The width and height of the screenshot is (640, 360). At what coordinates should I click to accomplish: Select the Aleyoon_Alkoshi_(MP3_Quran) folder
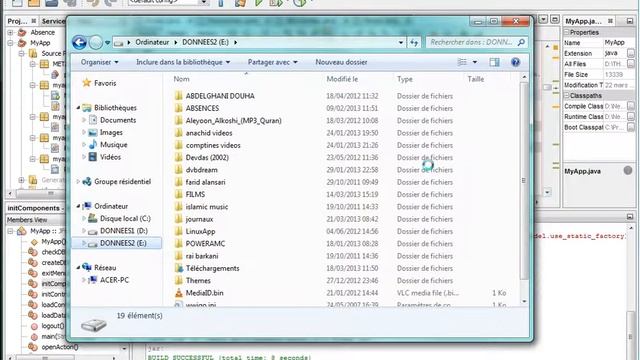pyautogui.click(x=233, y=120)
